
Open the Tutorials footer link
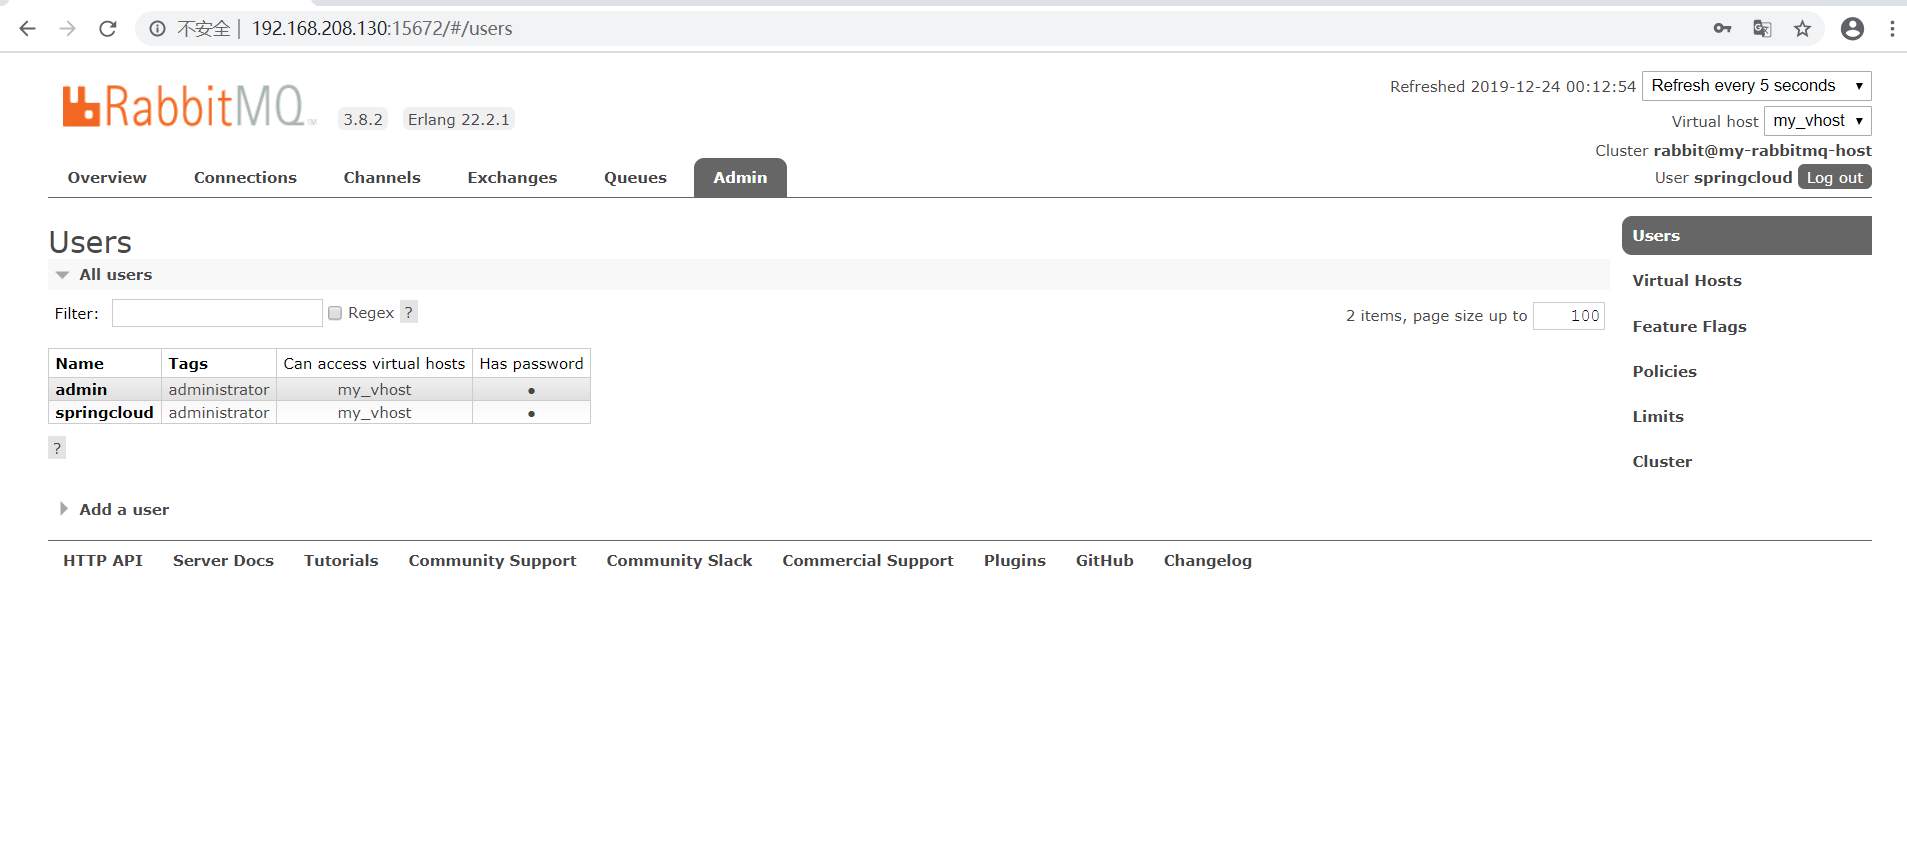(x=341, y=561)
